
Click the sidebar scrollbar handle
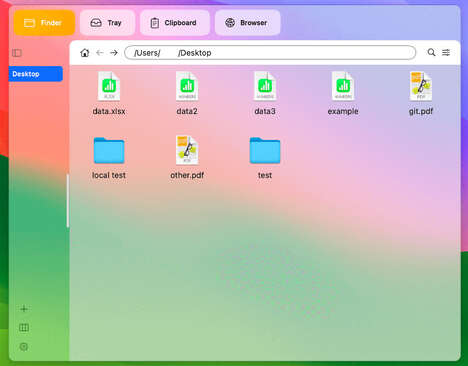[x=68, y=201]
